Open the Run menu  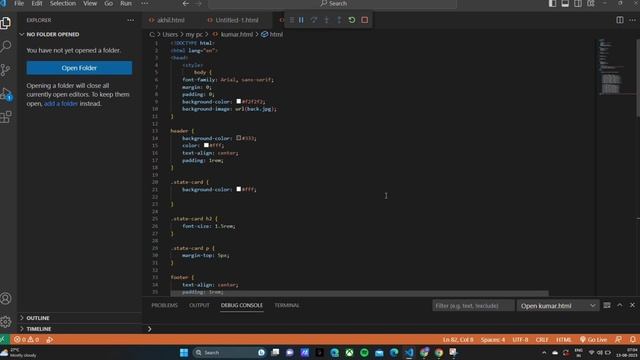(126, 4)
